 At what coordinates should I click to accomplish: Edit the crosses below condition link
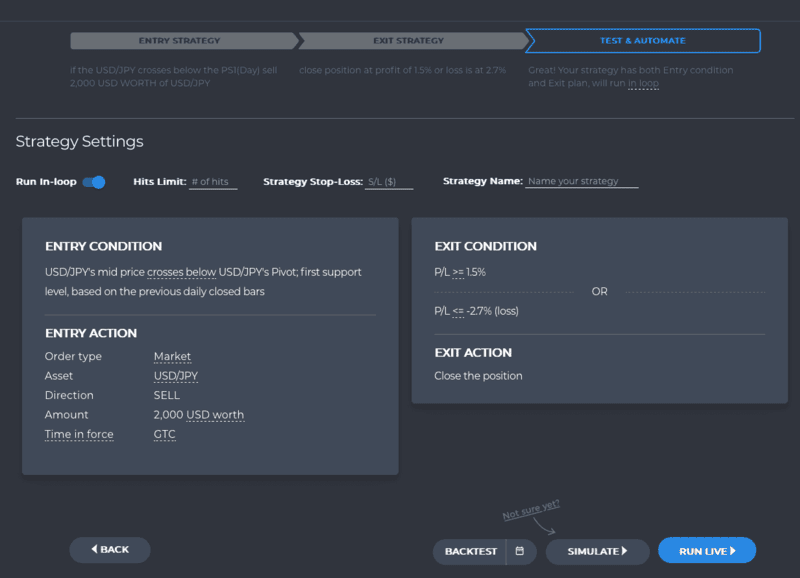click(x=181, y=271)
